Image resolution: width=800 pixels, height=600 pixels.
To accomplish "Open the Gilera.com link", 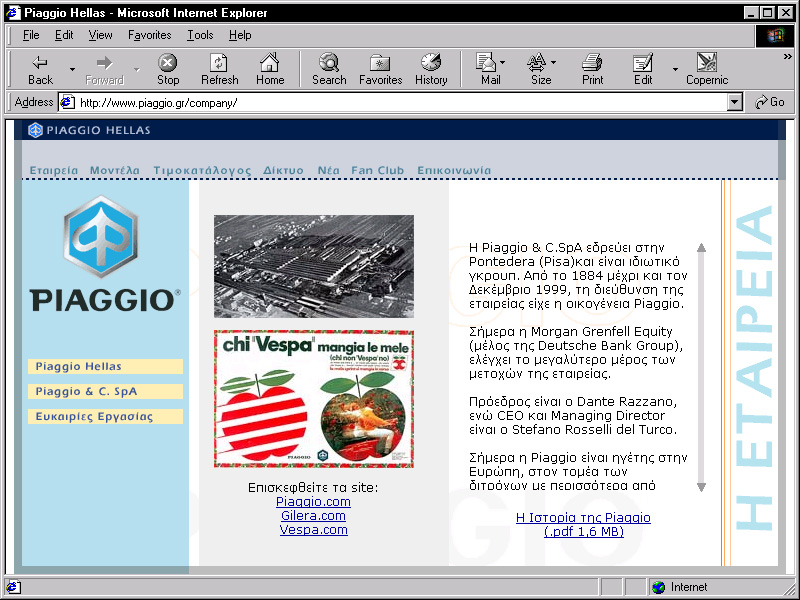I will [313, 516].
